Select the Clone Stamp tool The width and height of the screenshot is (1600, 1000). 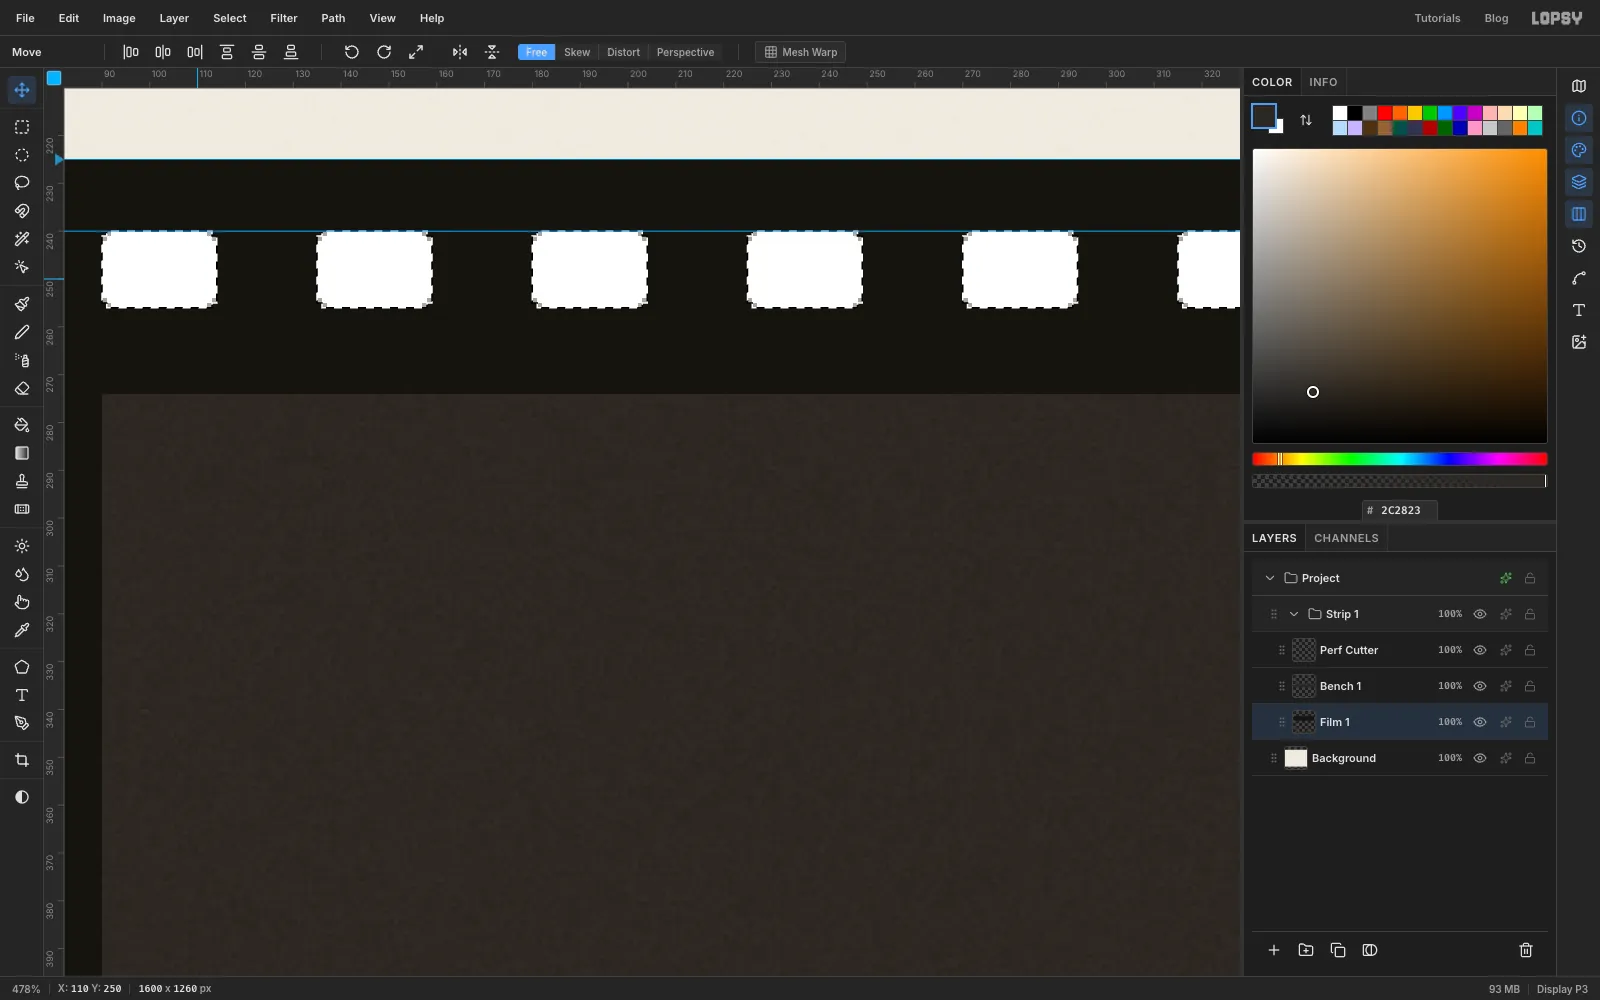[x=22, y=481]
